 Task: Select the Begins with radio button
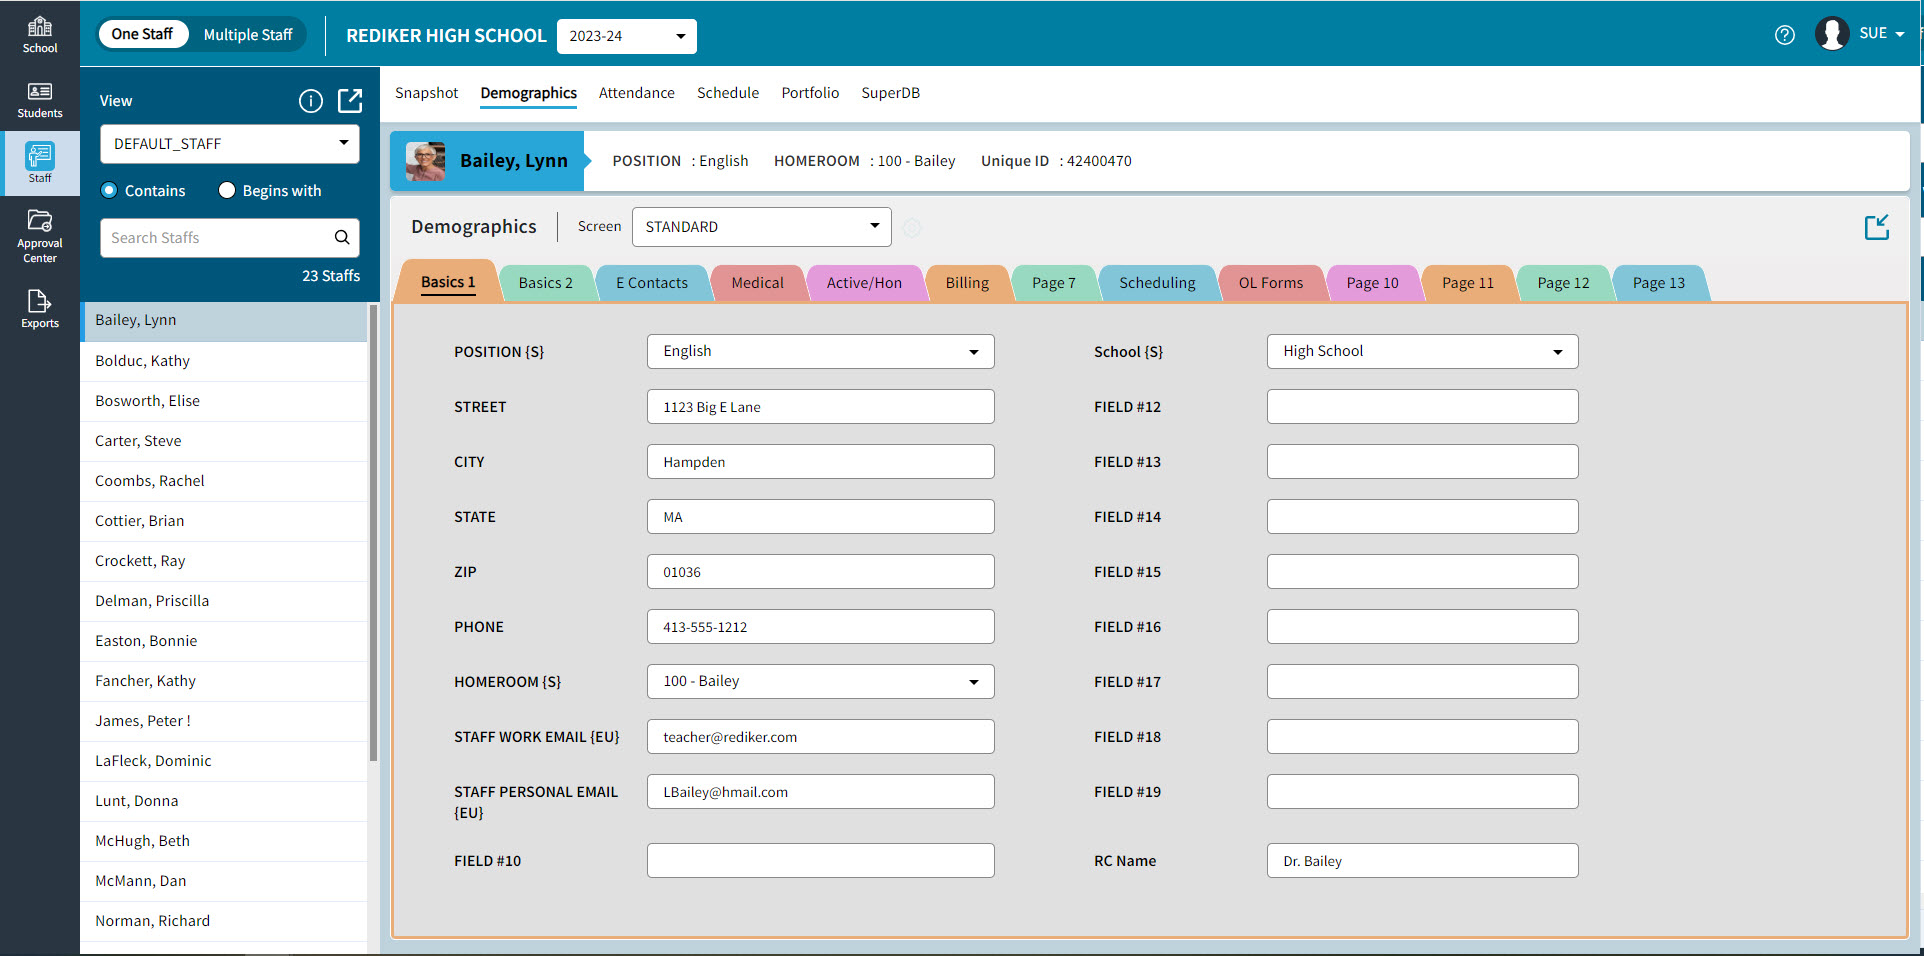pyautogui.click(x=227, y=190)
